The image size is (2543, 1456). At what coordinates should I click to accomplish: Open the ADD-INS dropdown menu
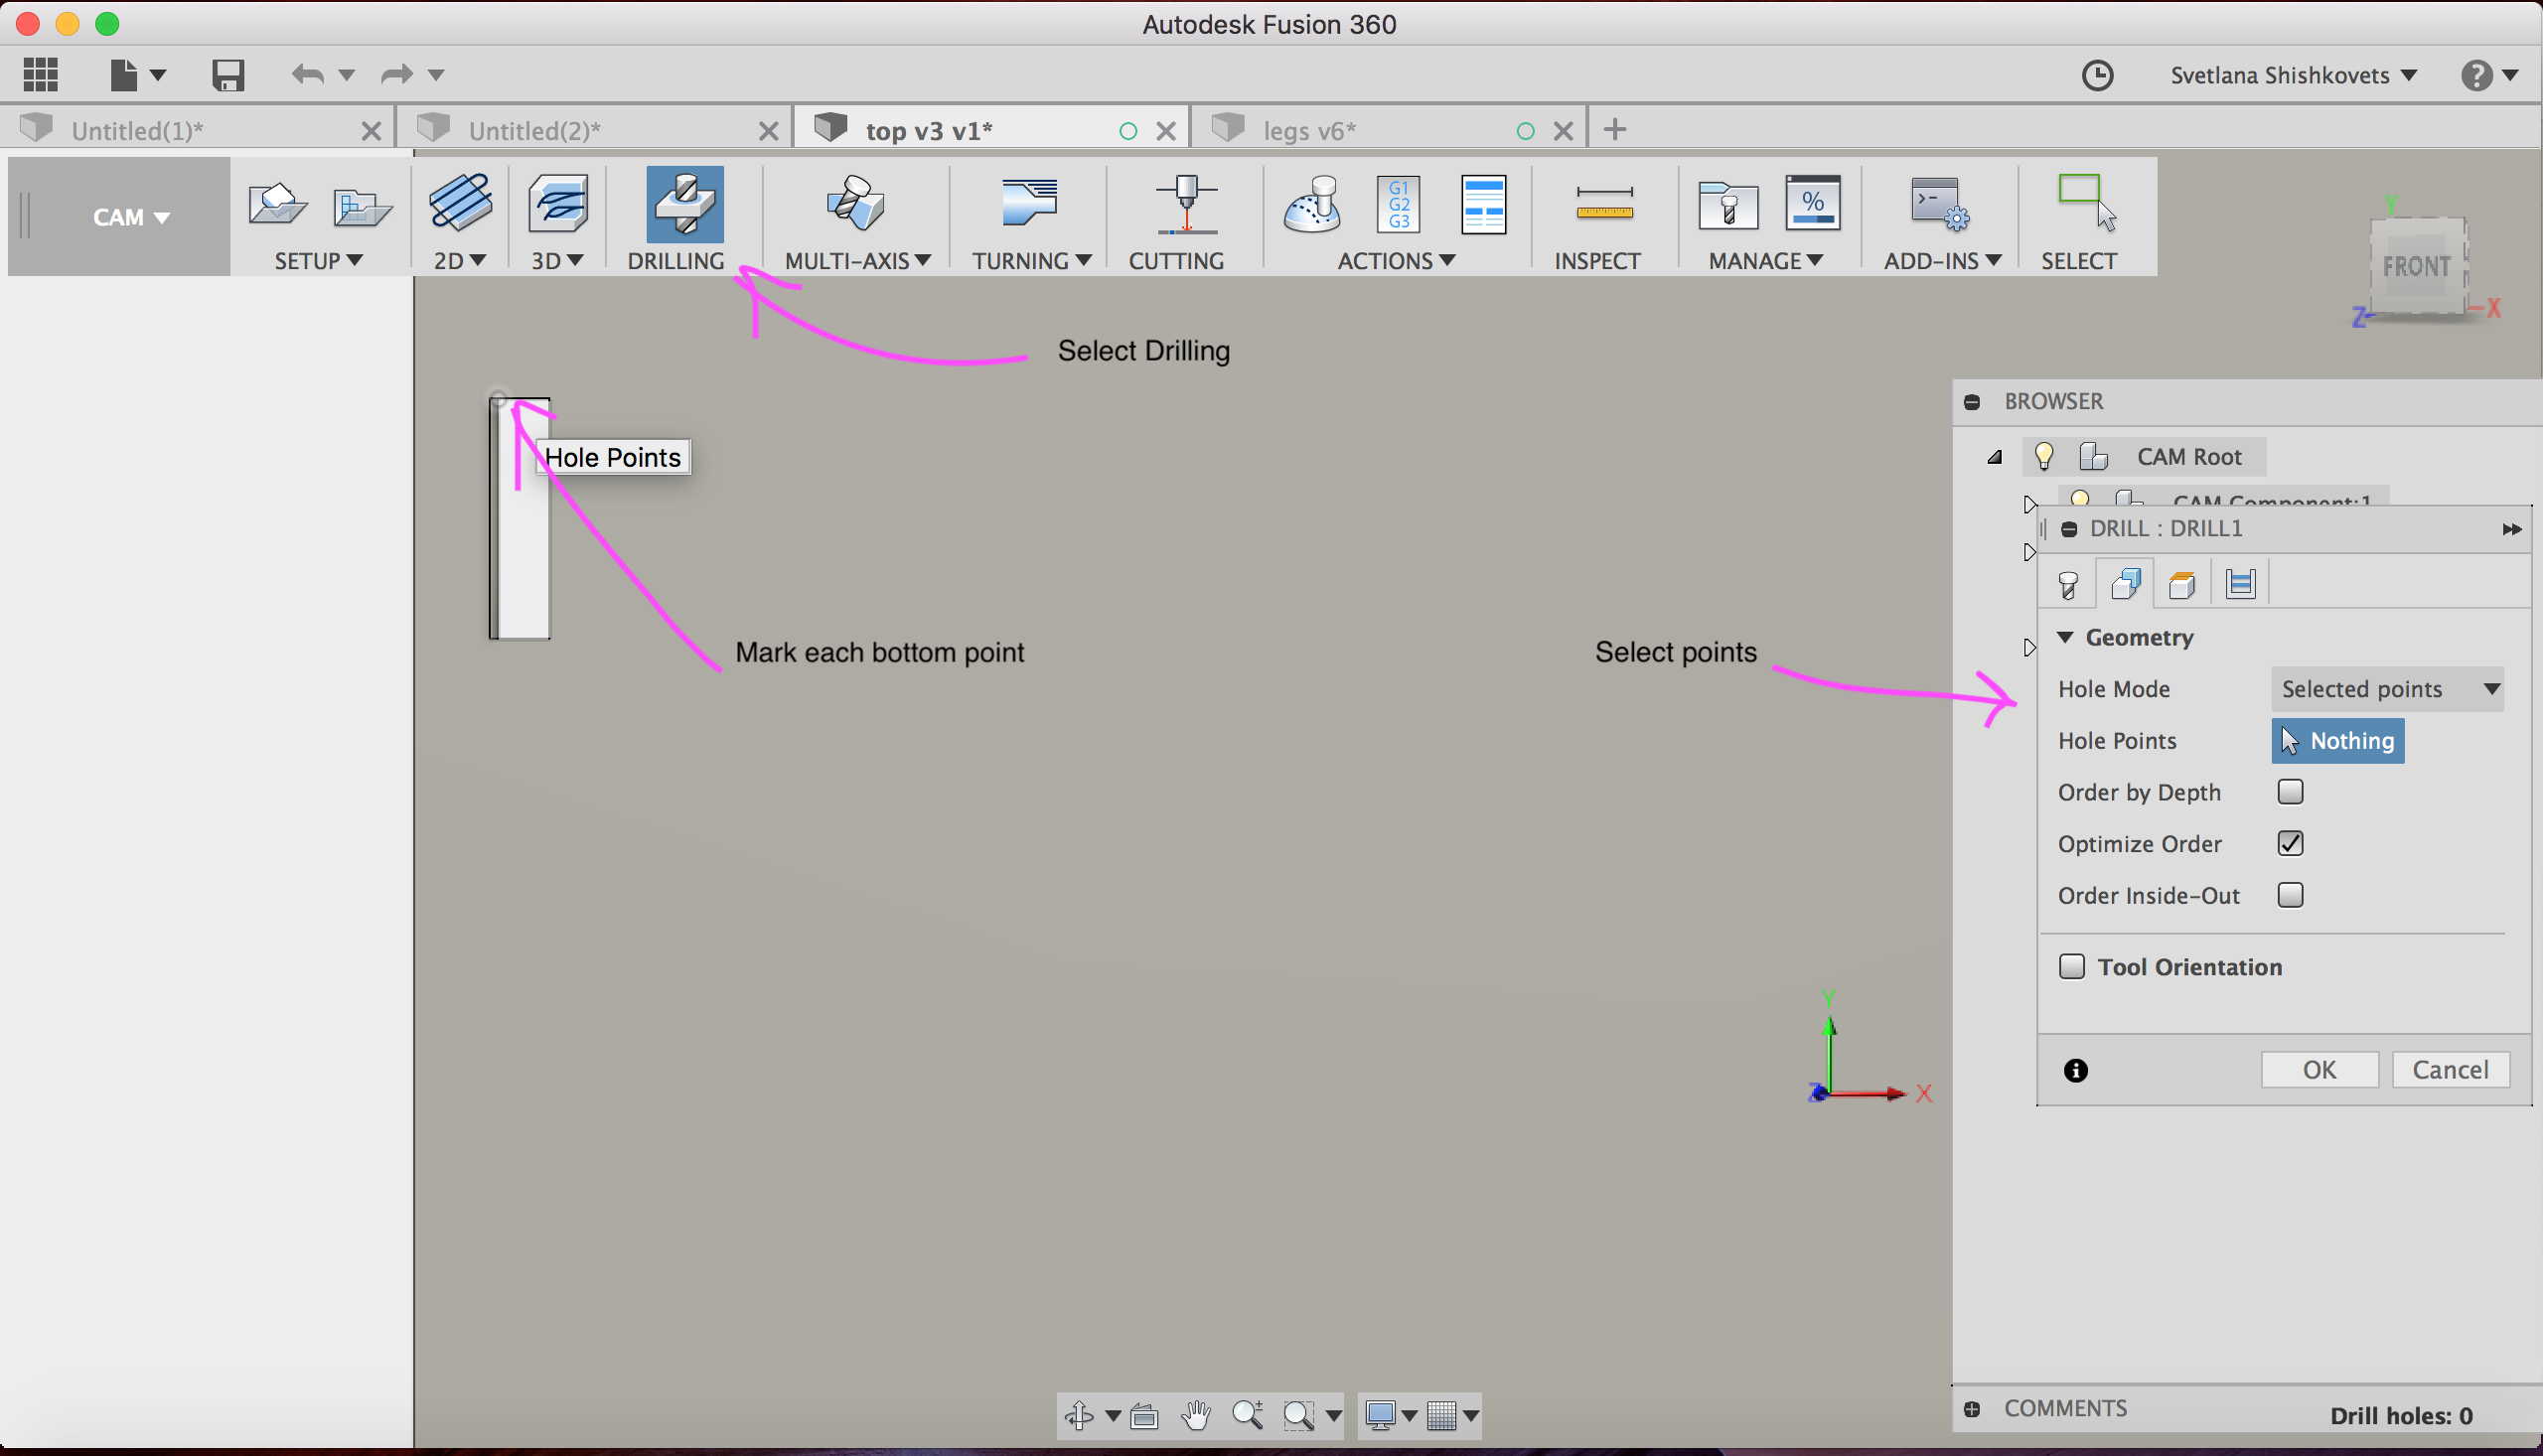pos(1942,261)
